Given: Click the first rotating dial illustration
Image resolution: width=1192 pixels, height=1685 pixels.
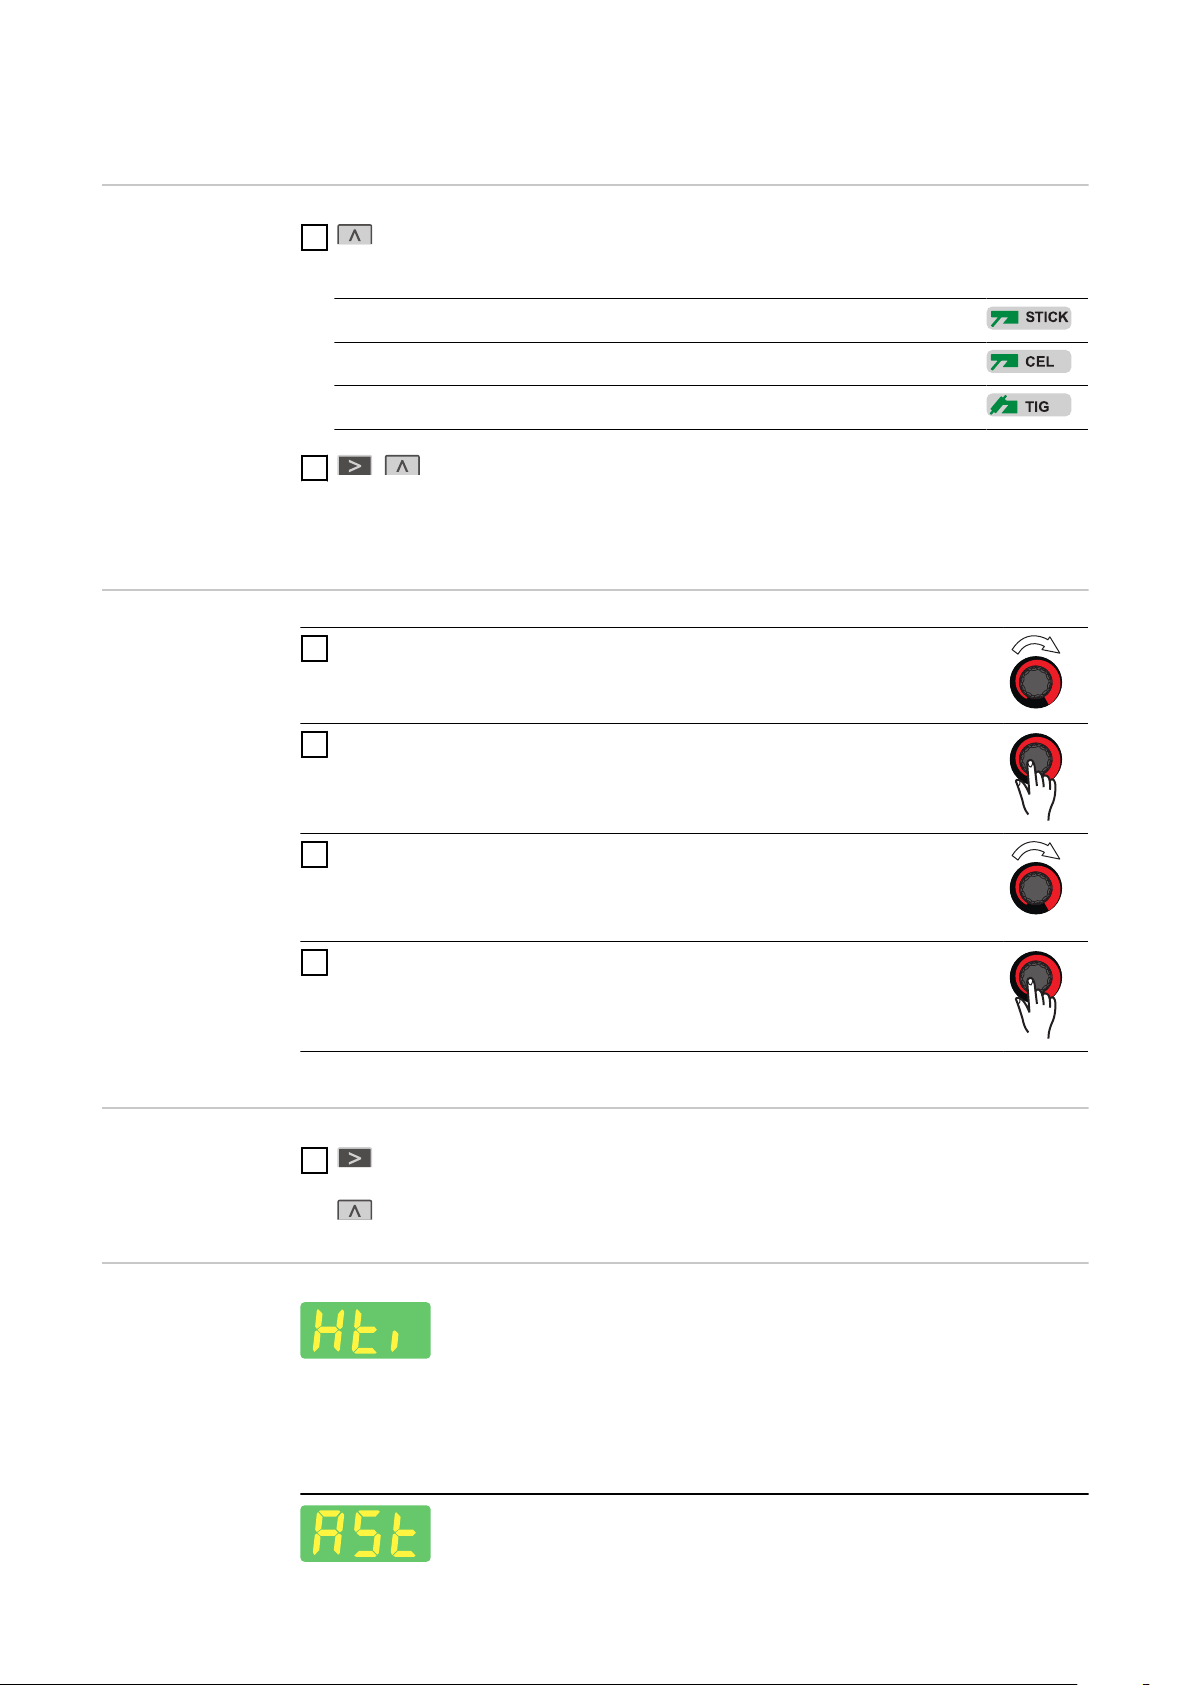Looking at the screenshot, I should 1035,673.
